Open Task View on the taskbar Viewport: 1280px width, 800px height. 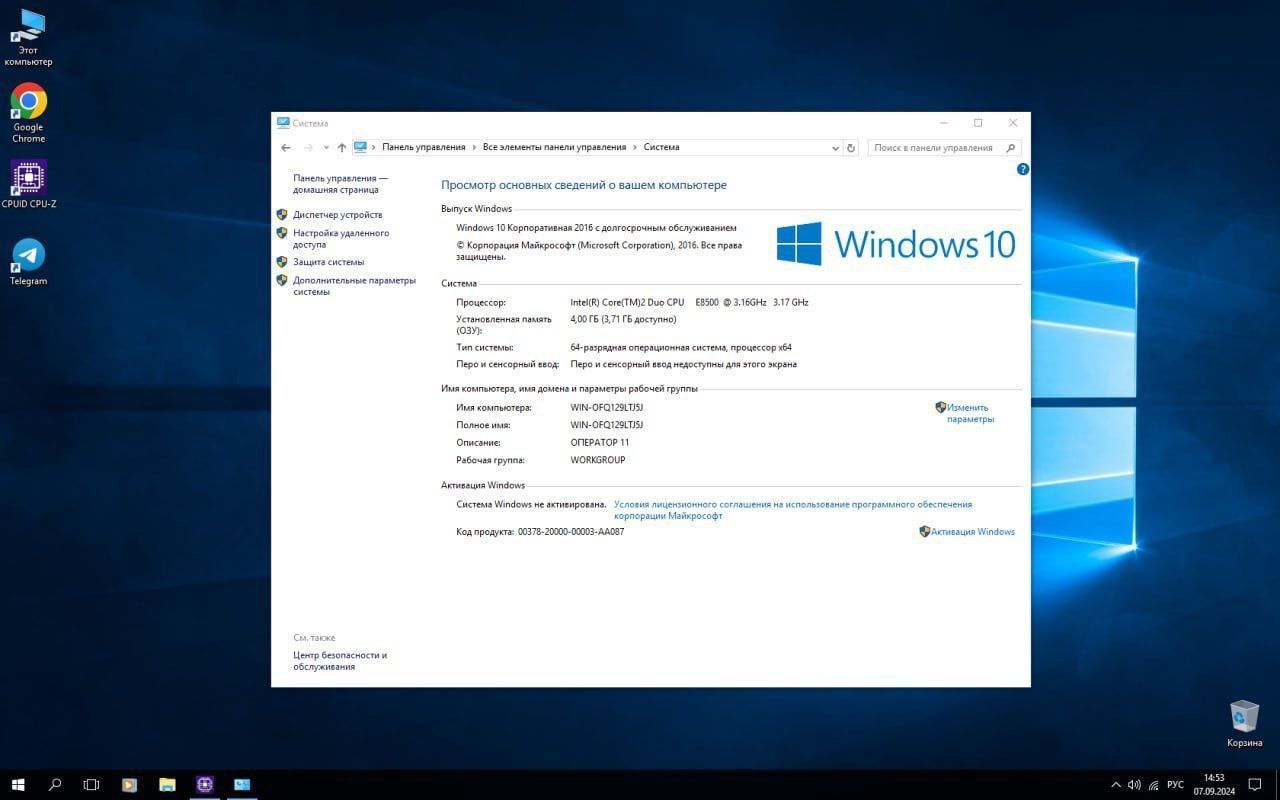(x=91, y=785)
